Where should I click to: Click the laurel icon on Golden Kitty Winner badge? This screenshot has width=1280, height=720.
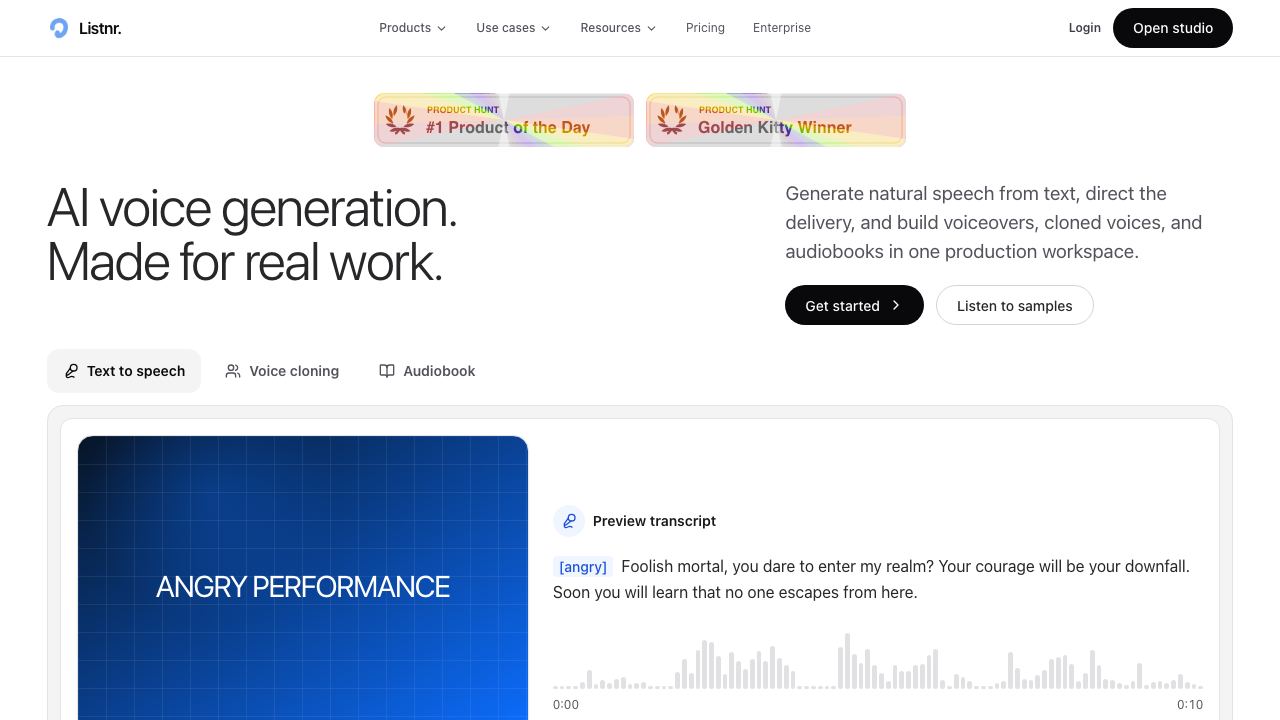click(x=672, y=120)
